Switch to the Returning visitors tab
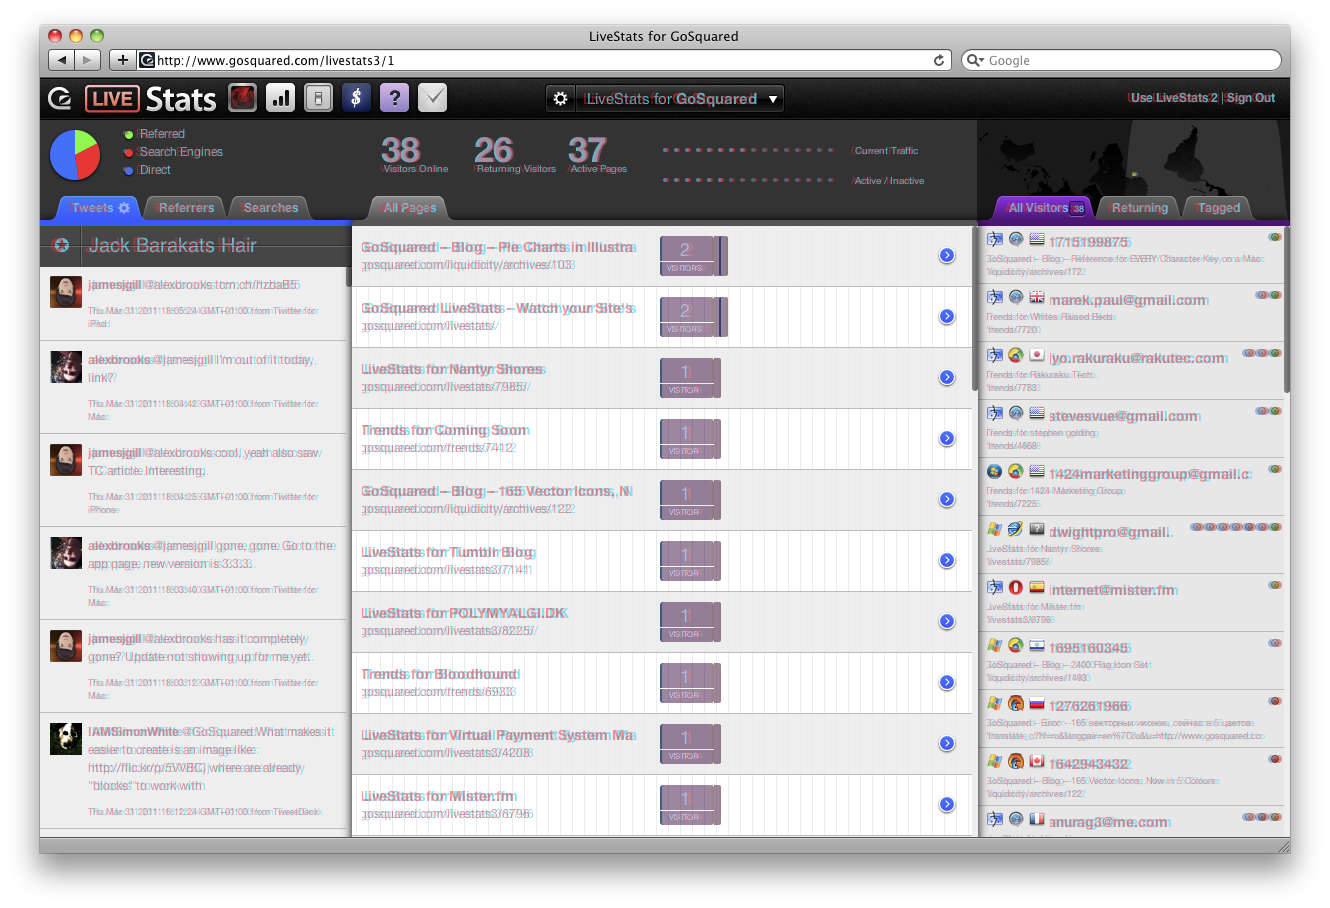The height and width of the screenshot is (908, 1330). click(x=1139, y=208)
